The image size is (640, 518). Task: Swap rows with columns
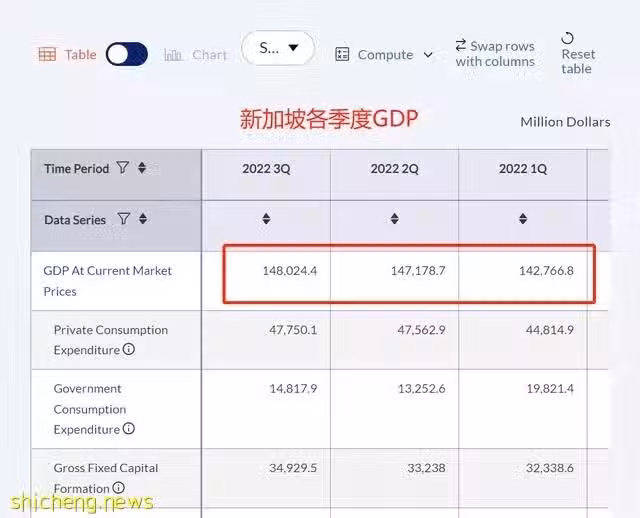coord(495,53)
